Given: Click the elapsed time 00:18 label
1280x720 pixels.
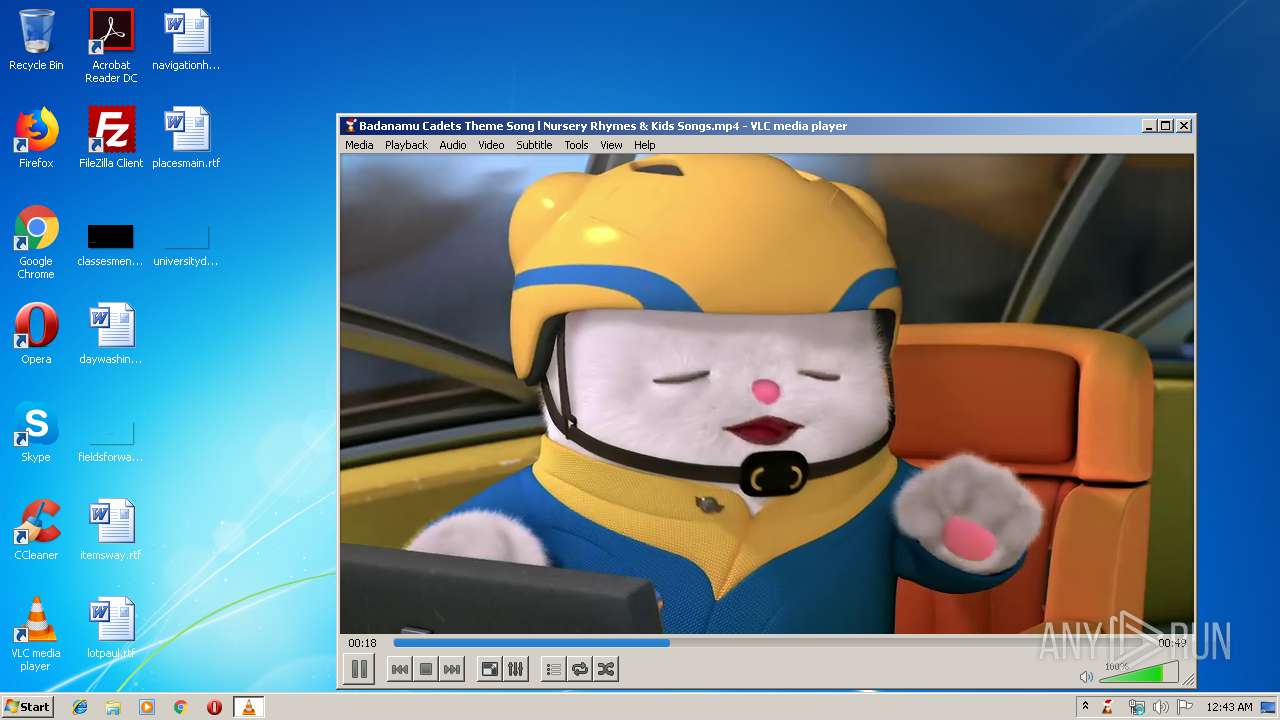Looking at the screenshot, I should click(x=362, y=643).
